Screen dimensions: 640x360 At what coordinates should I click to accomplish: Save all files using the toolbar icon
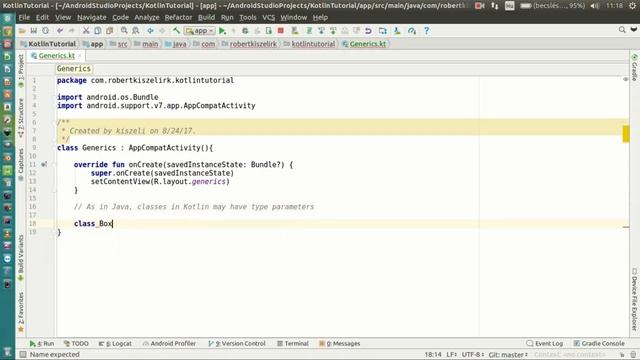[x=33, y=31]
